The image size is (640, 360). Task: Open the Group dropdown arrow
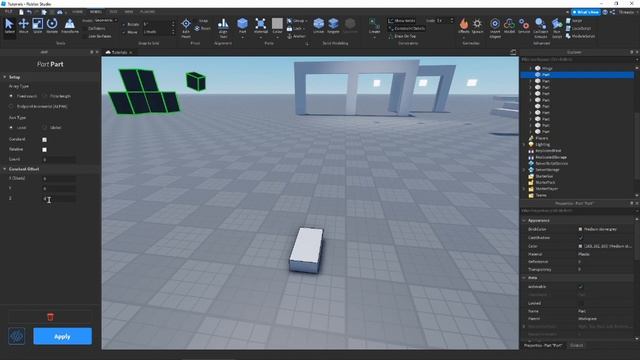click(307, 21)
